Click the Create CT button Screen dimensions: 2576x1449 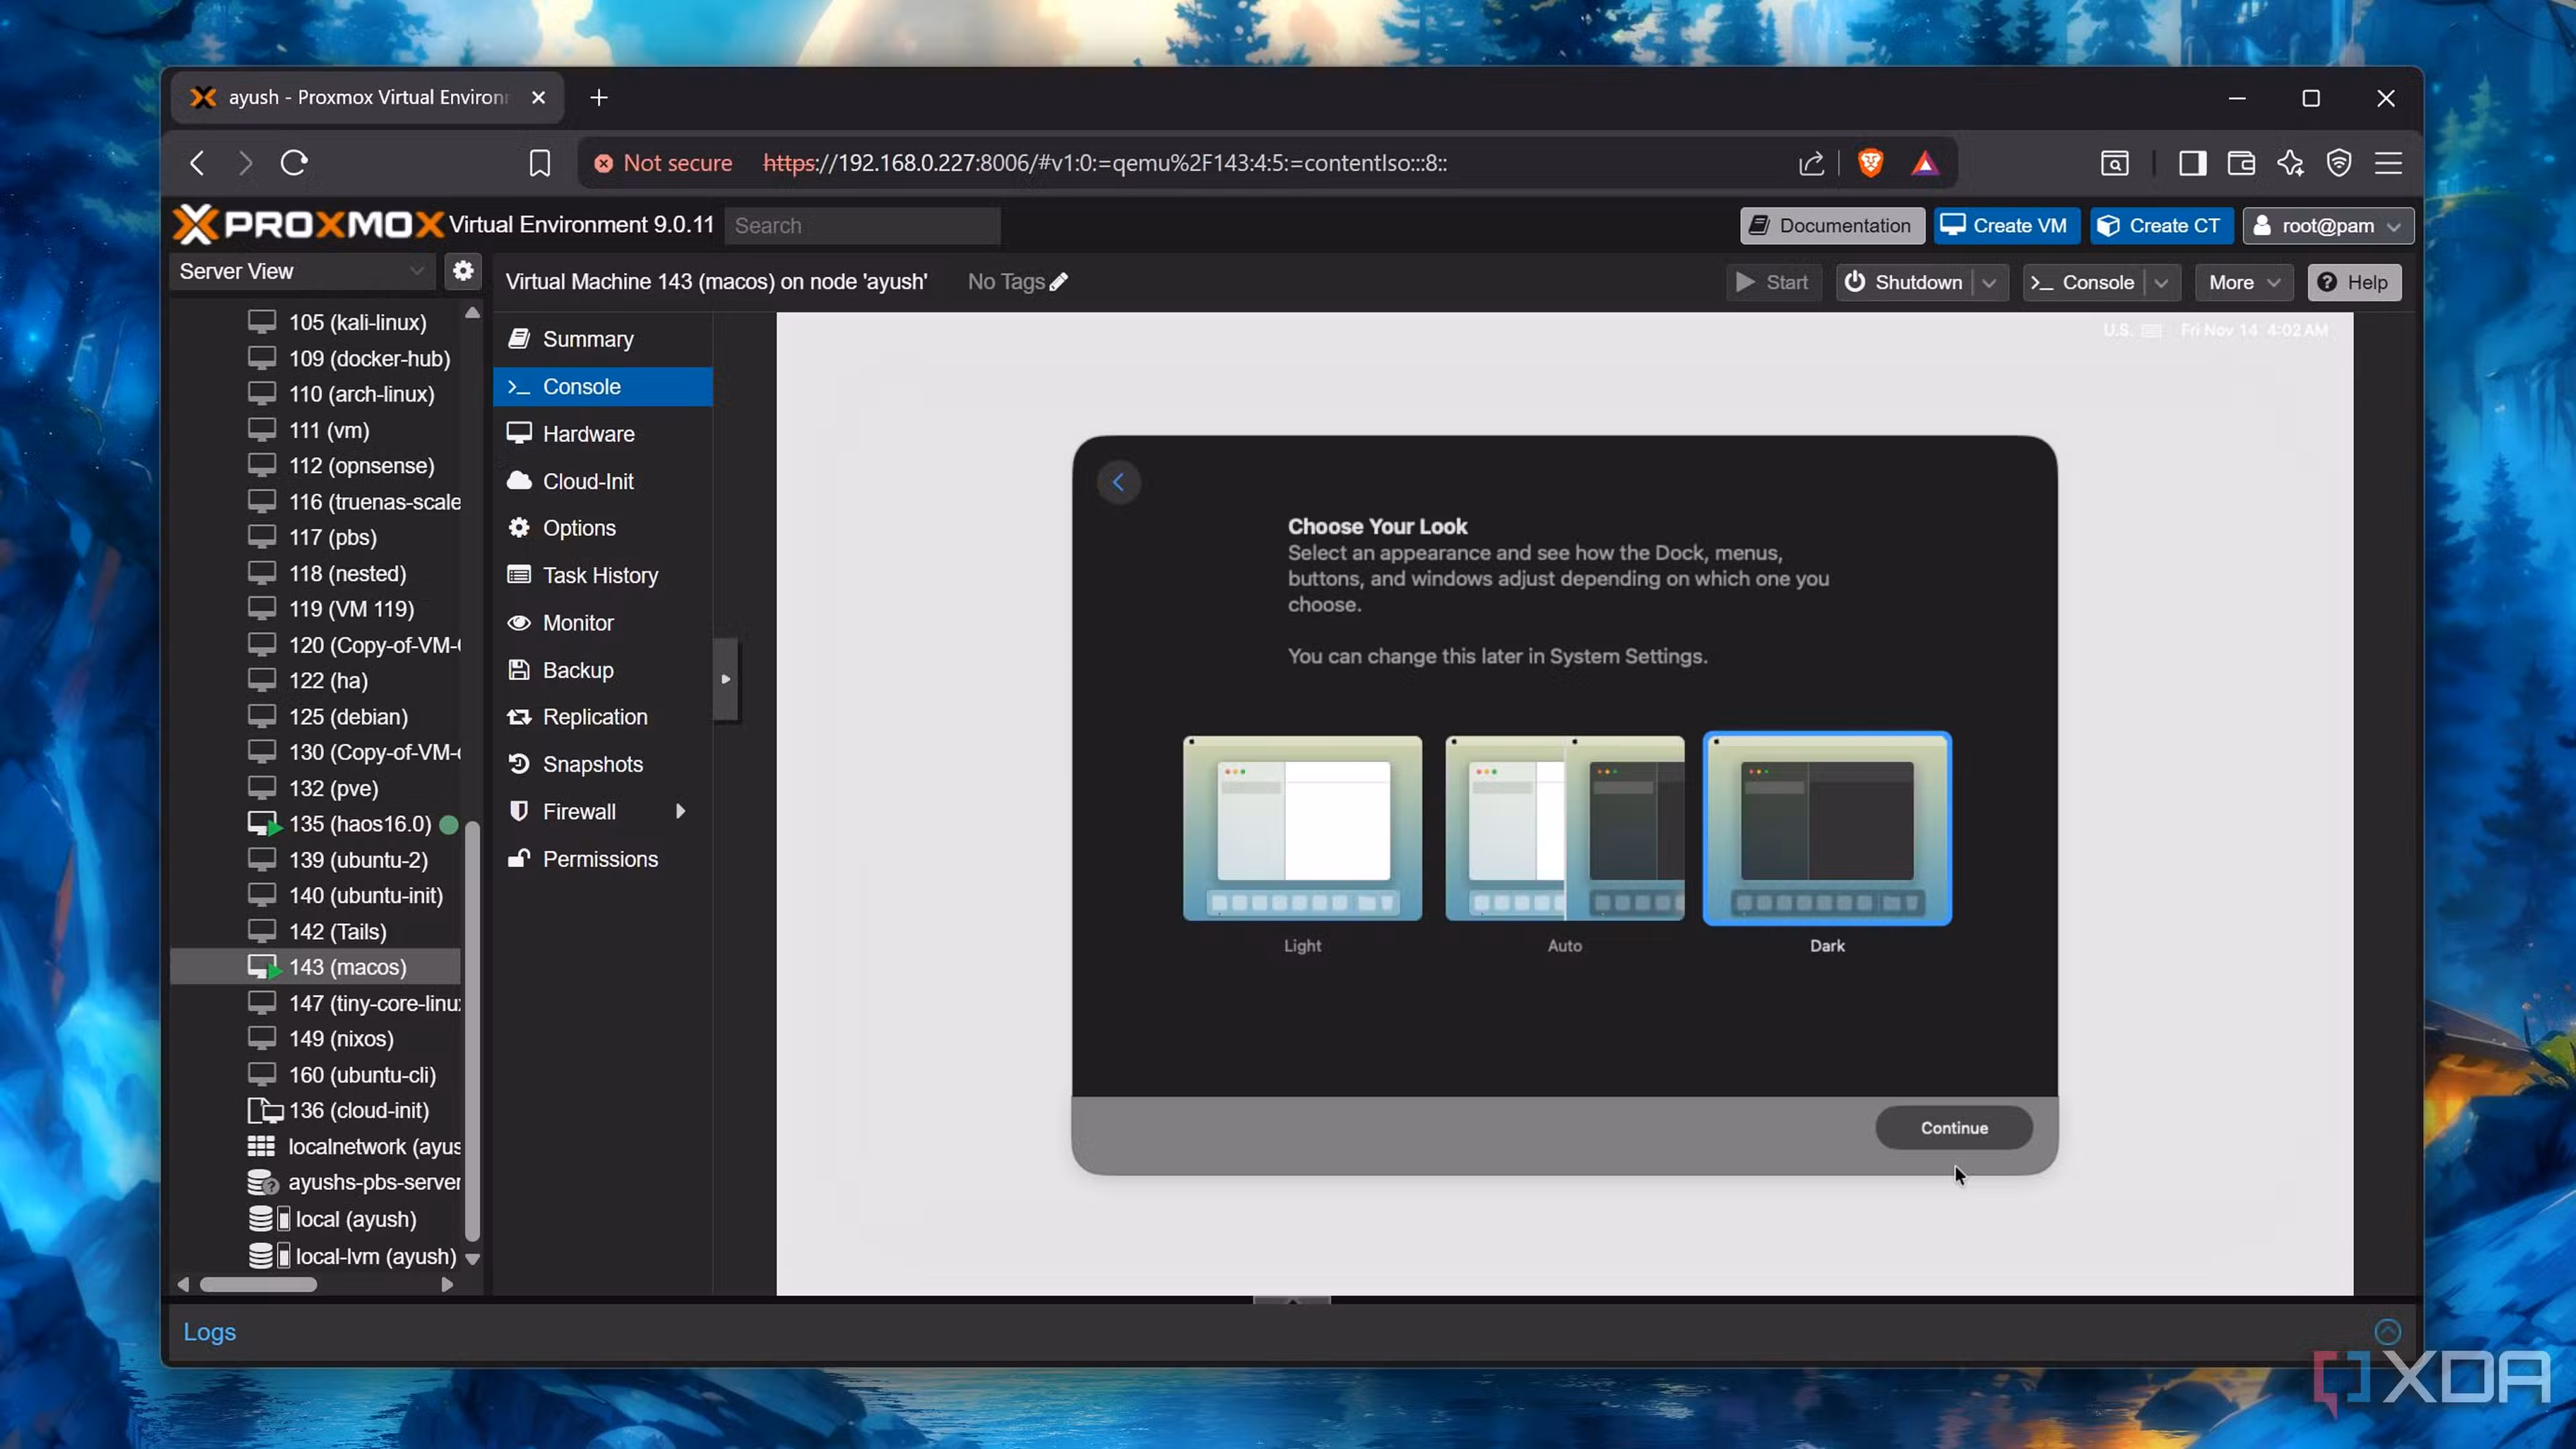point(2160,226)
